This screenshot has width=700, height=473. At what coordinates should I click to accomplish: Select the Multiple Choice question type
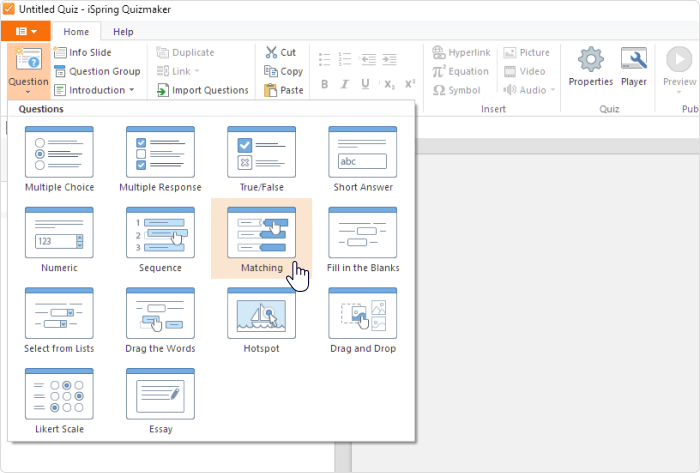point(59,159)
